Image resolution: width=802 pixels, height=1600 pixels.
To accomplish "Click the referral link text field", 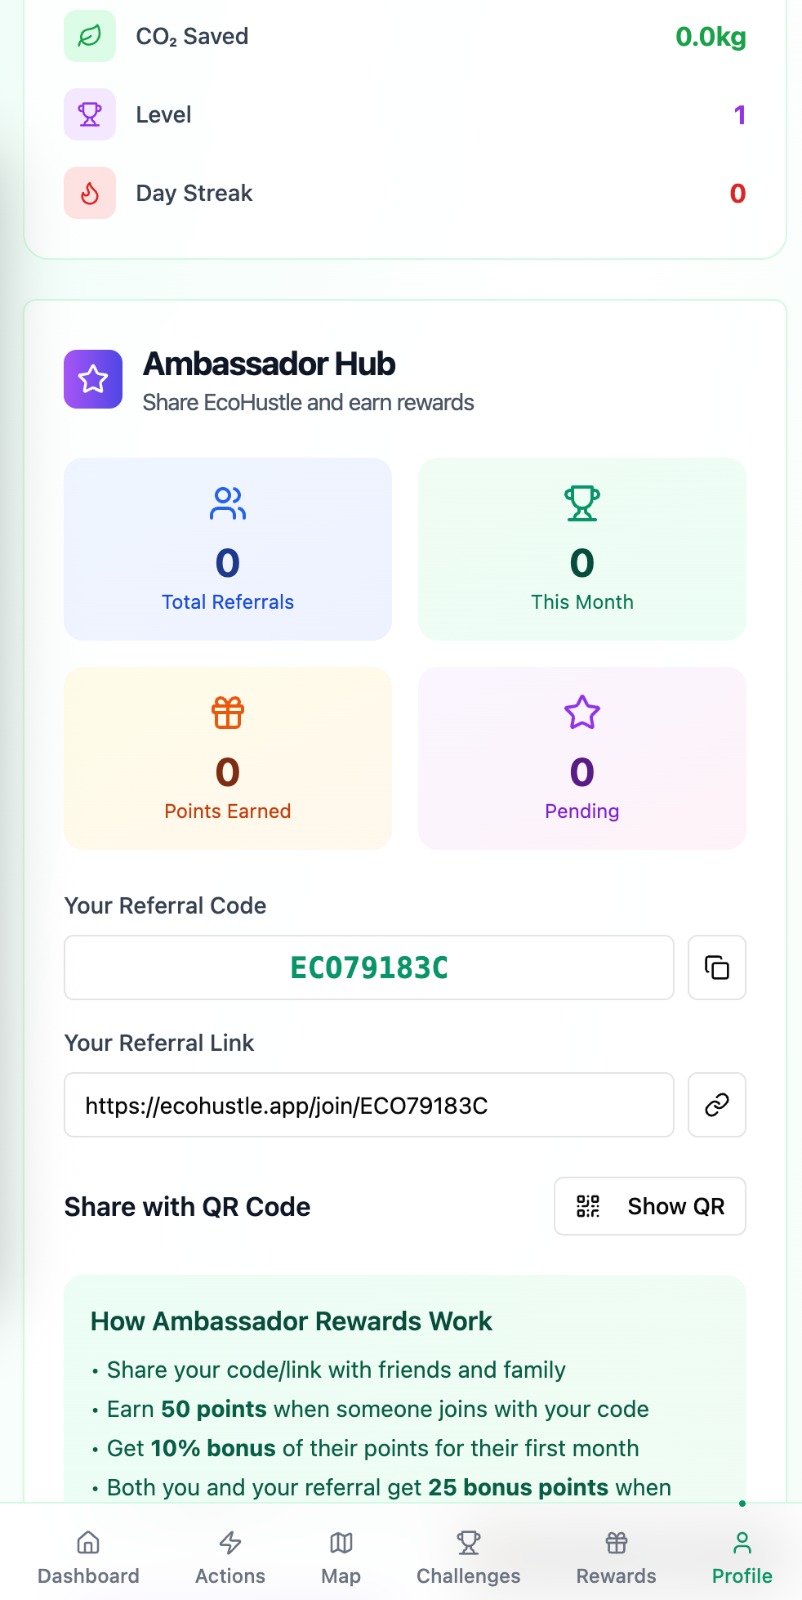I will pos(369,1105).
